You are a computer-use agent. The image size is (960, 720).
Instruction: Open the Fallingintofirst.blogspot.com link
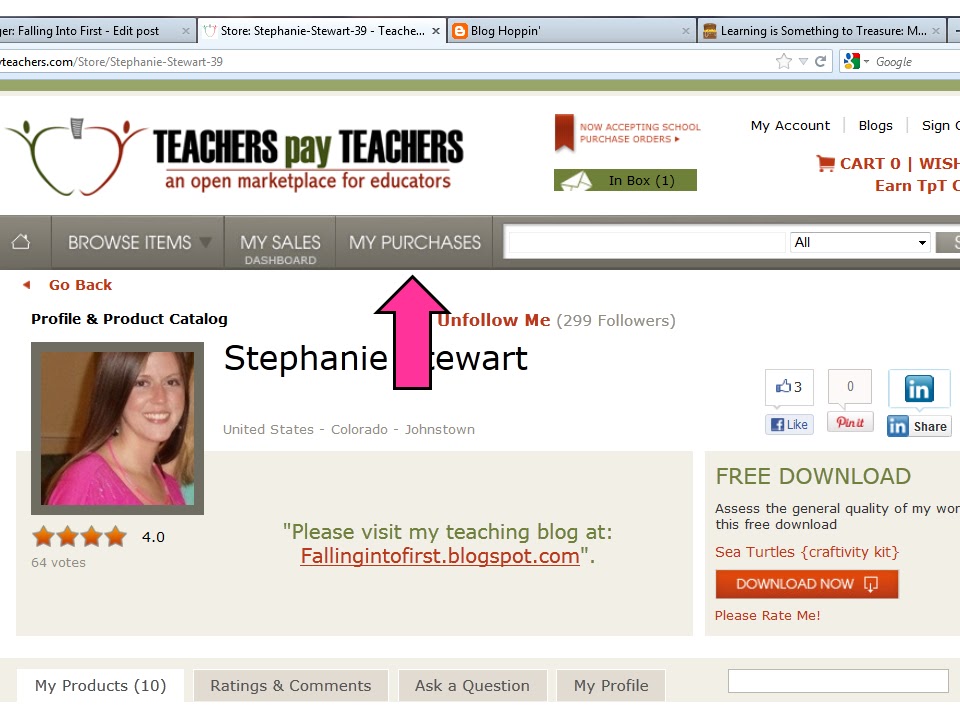click(x=440, y=556)
